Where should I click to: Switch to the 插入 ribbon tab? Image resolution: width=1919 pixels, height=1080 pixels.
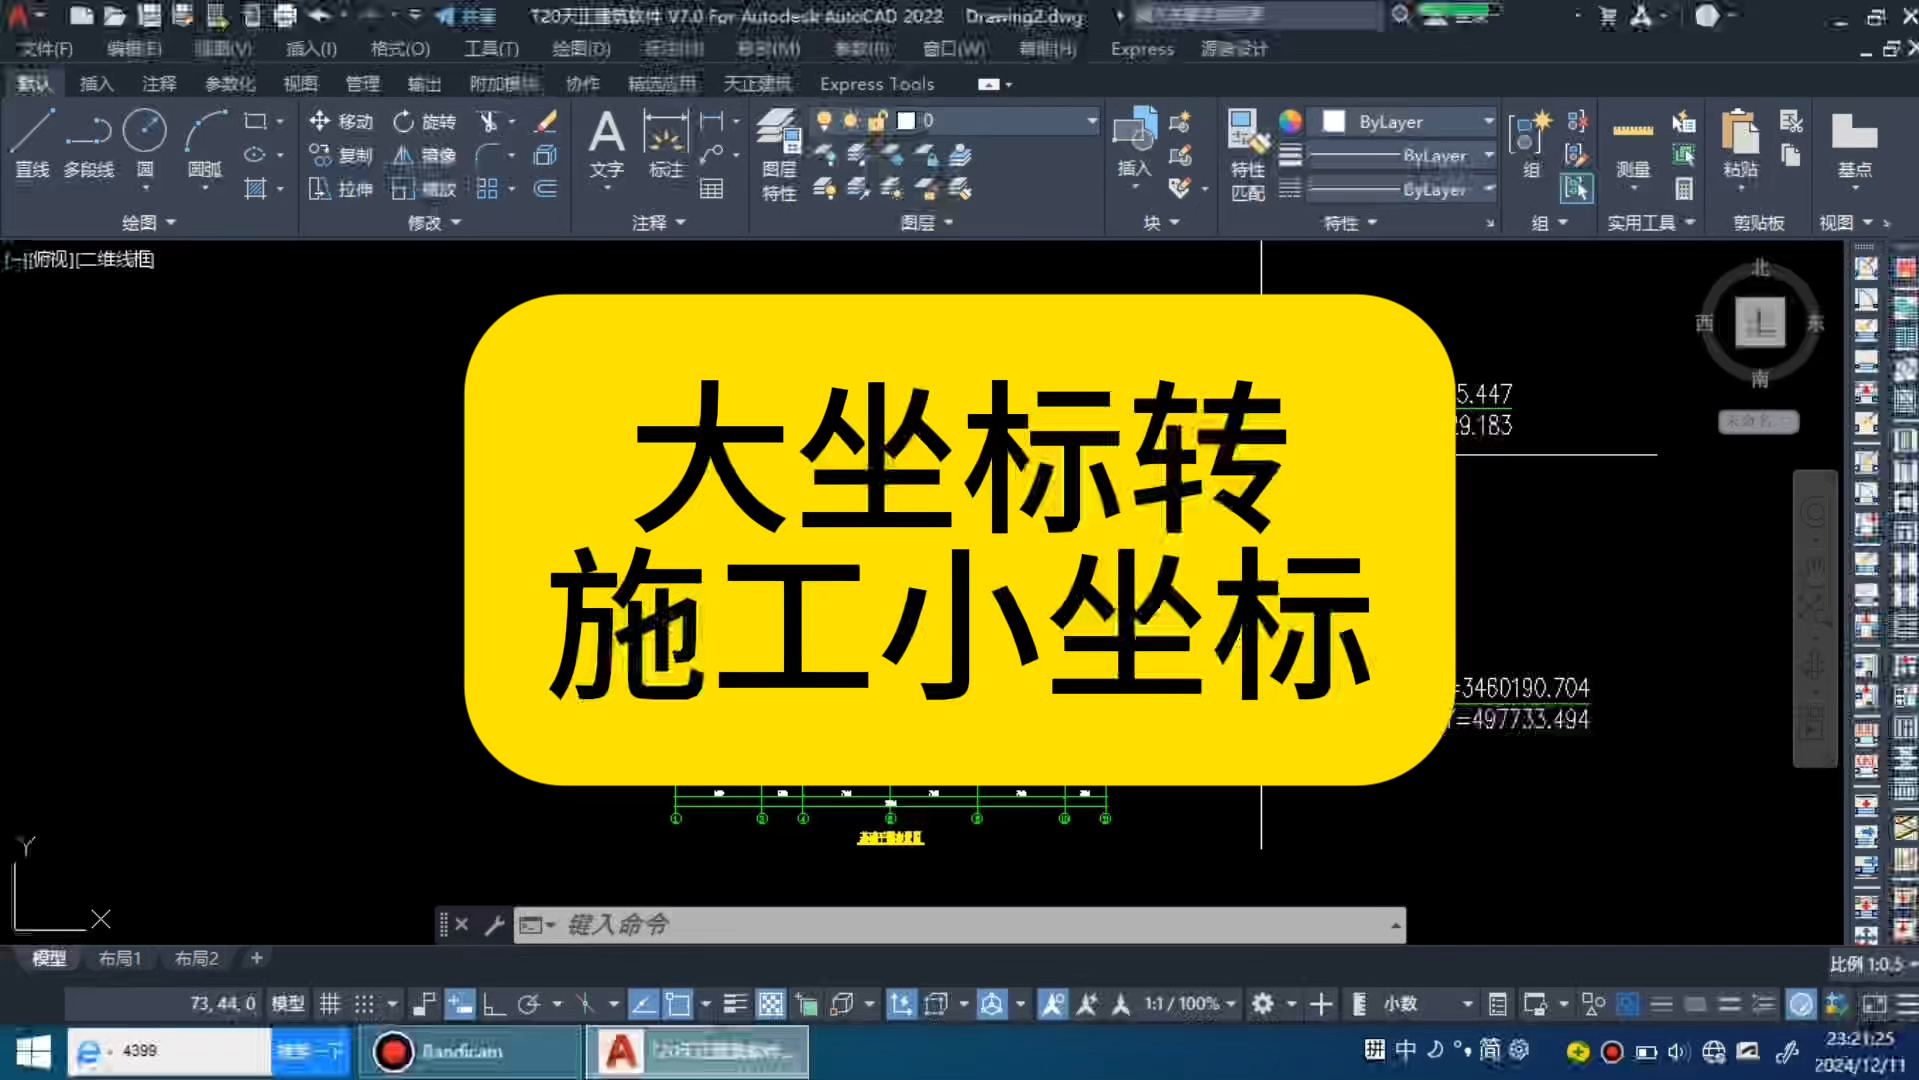click(x=96, y=83)
